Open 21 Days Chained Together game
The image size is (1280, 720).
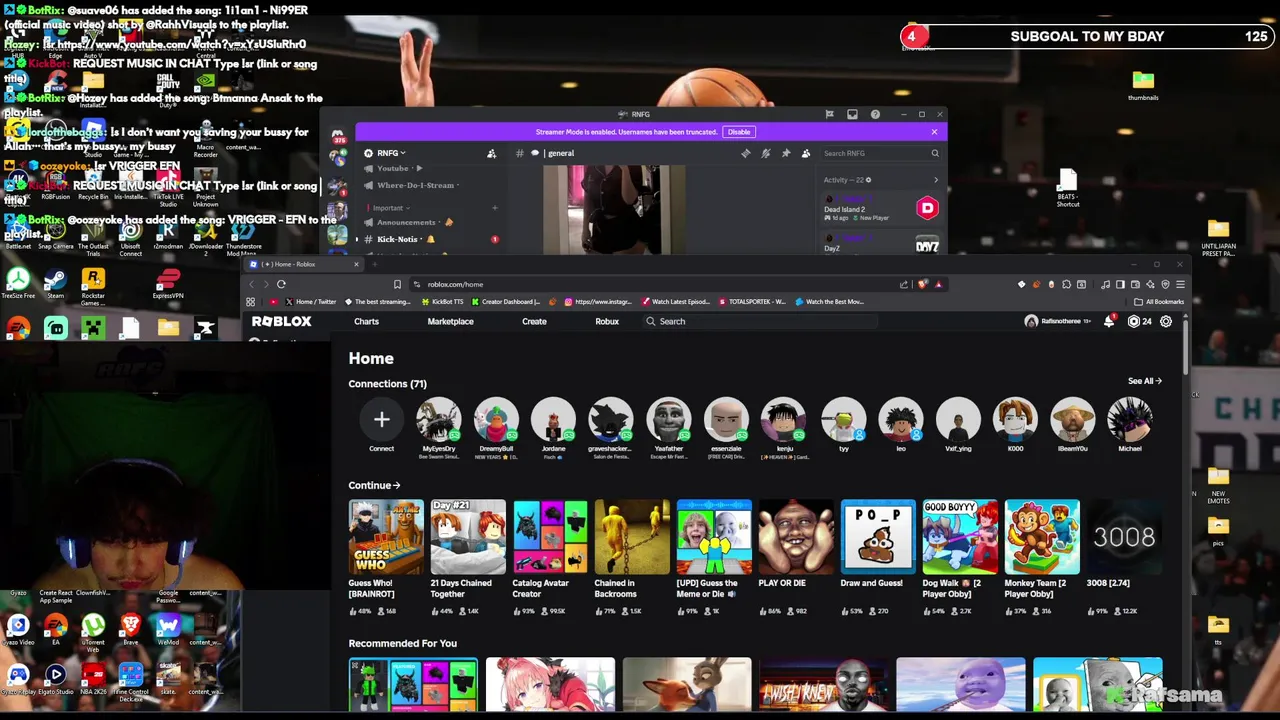point(468,537)
